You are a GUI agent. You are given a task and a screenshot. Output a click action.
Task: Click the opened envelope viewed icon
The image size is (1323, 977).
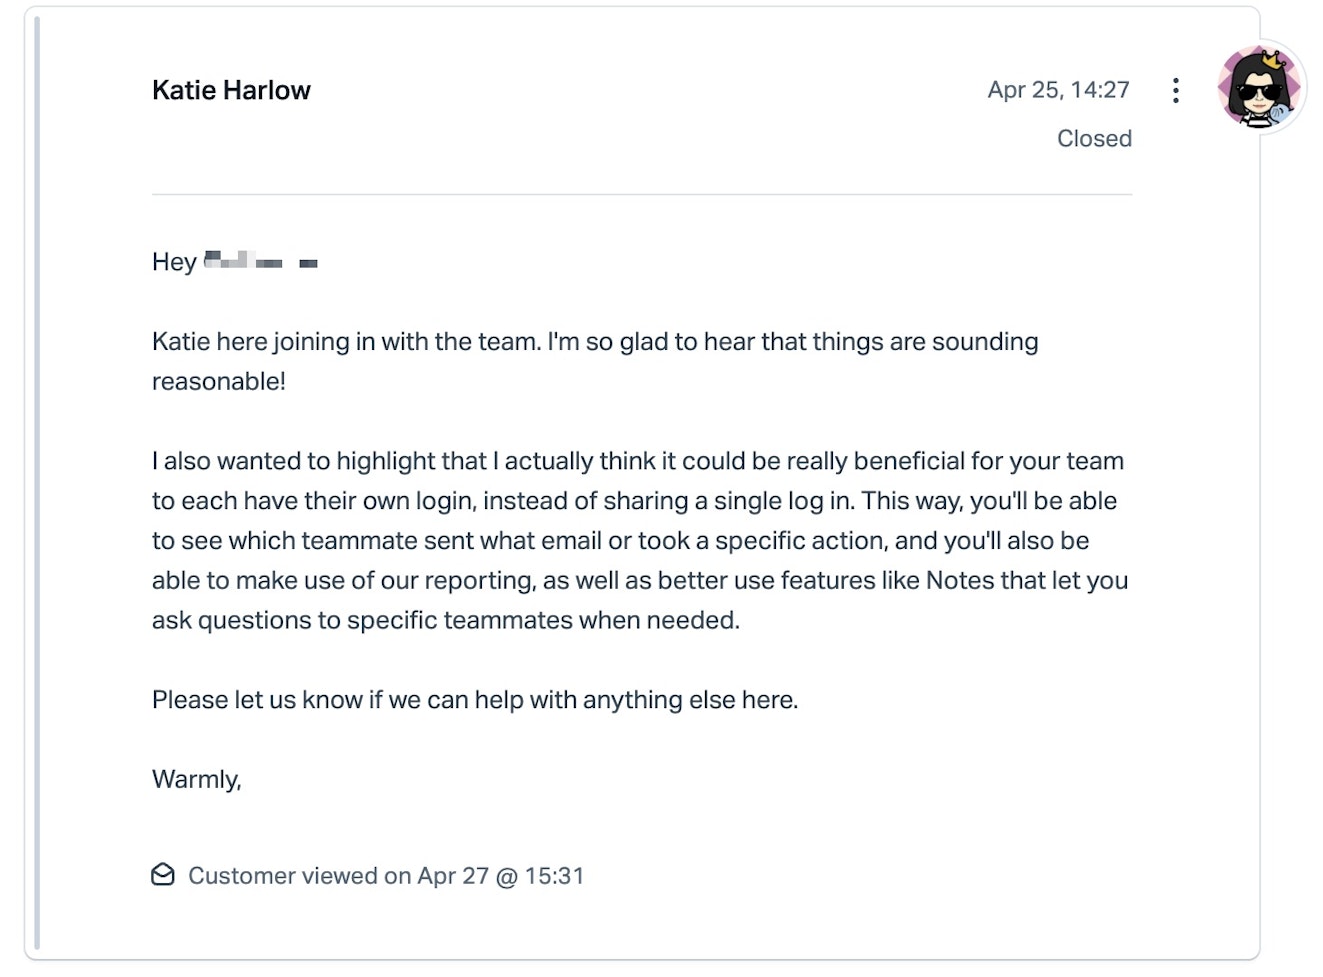click(163, 876)
